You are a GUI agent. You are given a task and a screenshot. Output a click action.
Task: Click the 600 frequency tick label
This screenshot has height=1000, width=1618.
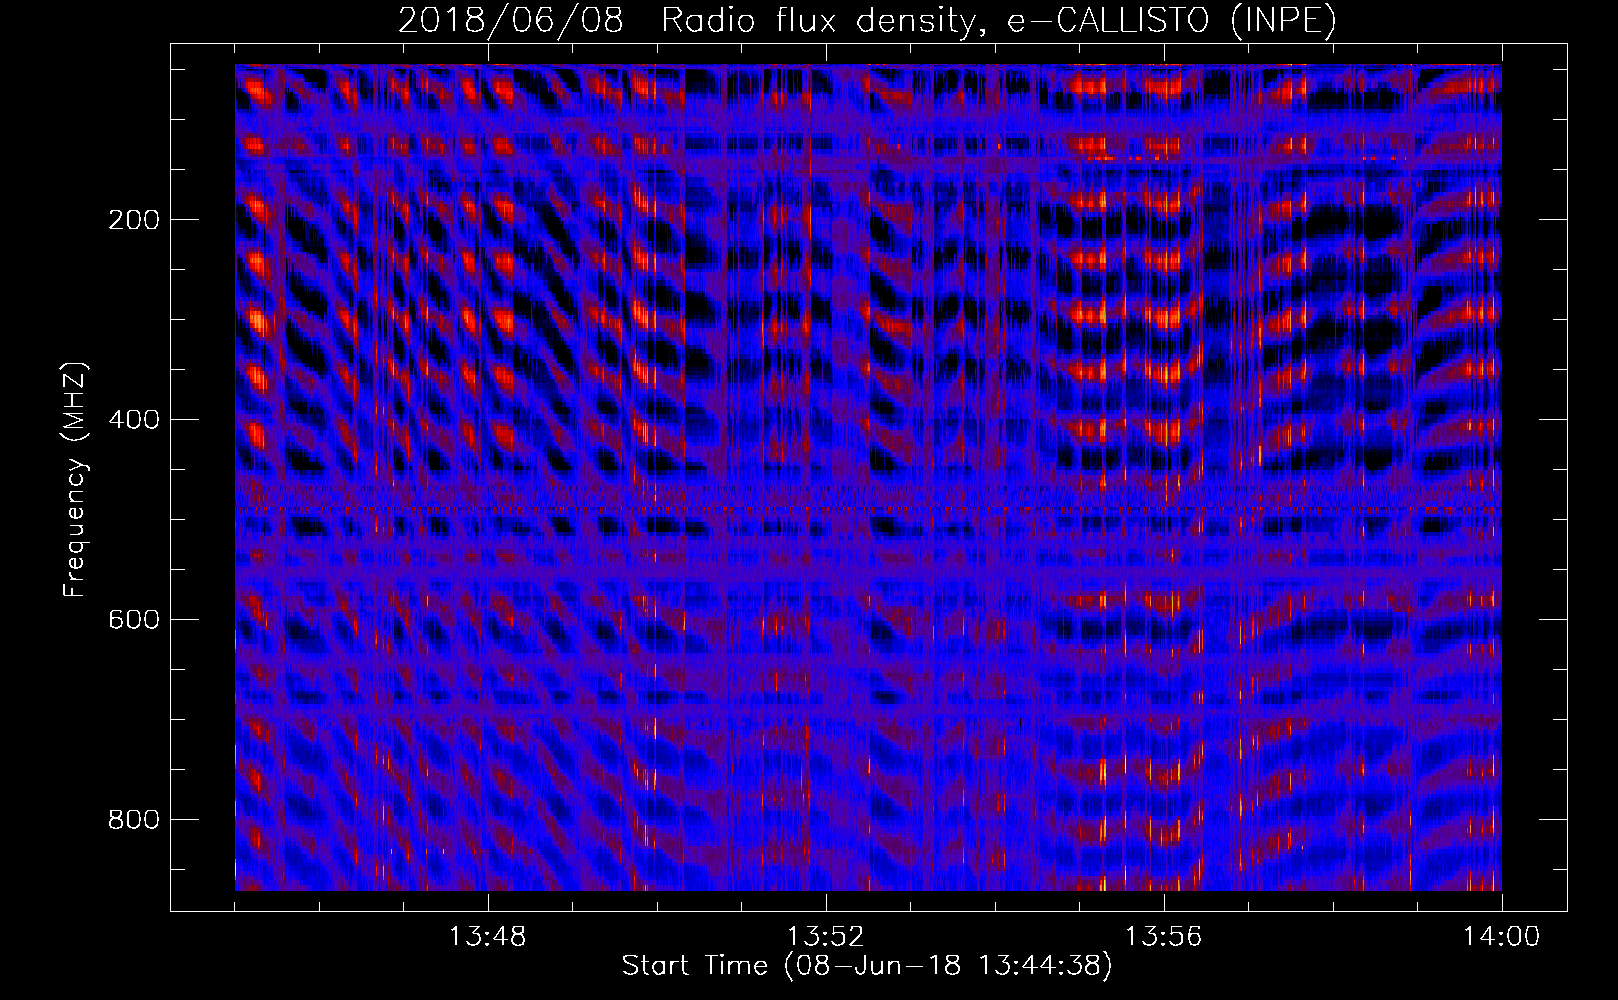133,620
